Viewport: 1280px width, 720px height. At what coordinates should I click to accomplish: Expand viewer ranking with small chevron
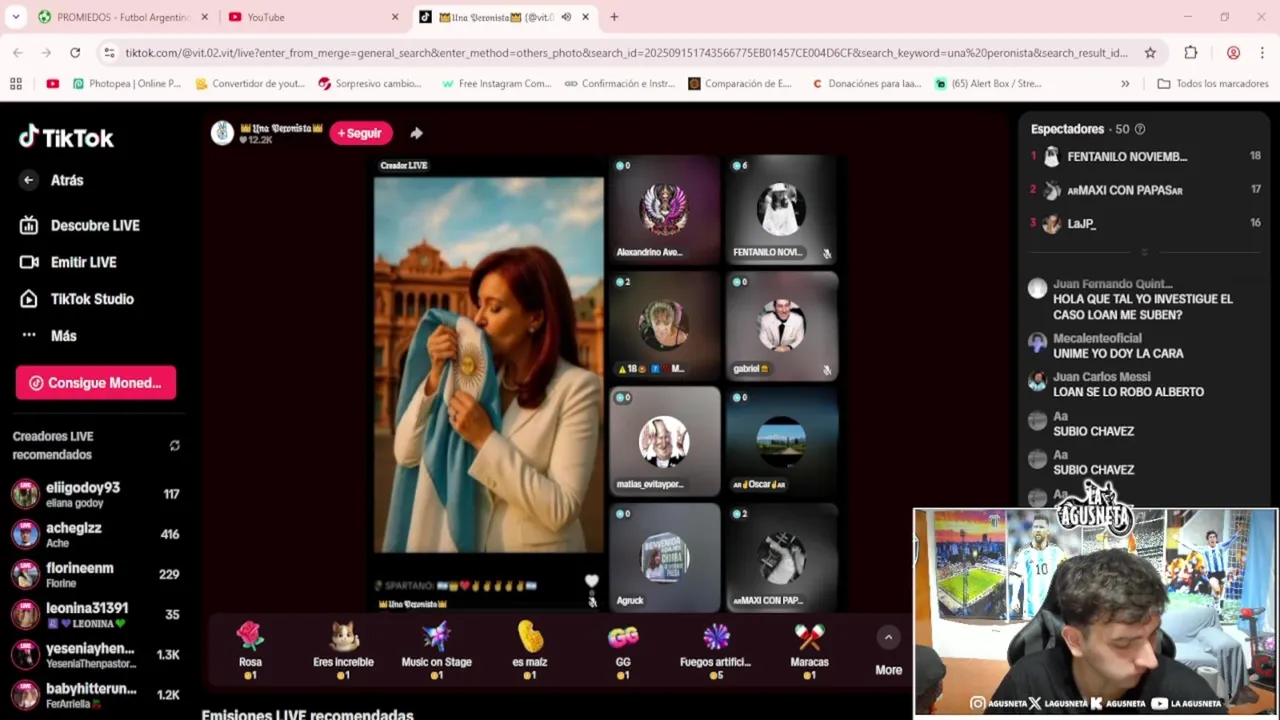[1145, 251]
